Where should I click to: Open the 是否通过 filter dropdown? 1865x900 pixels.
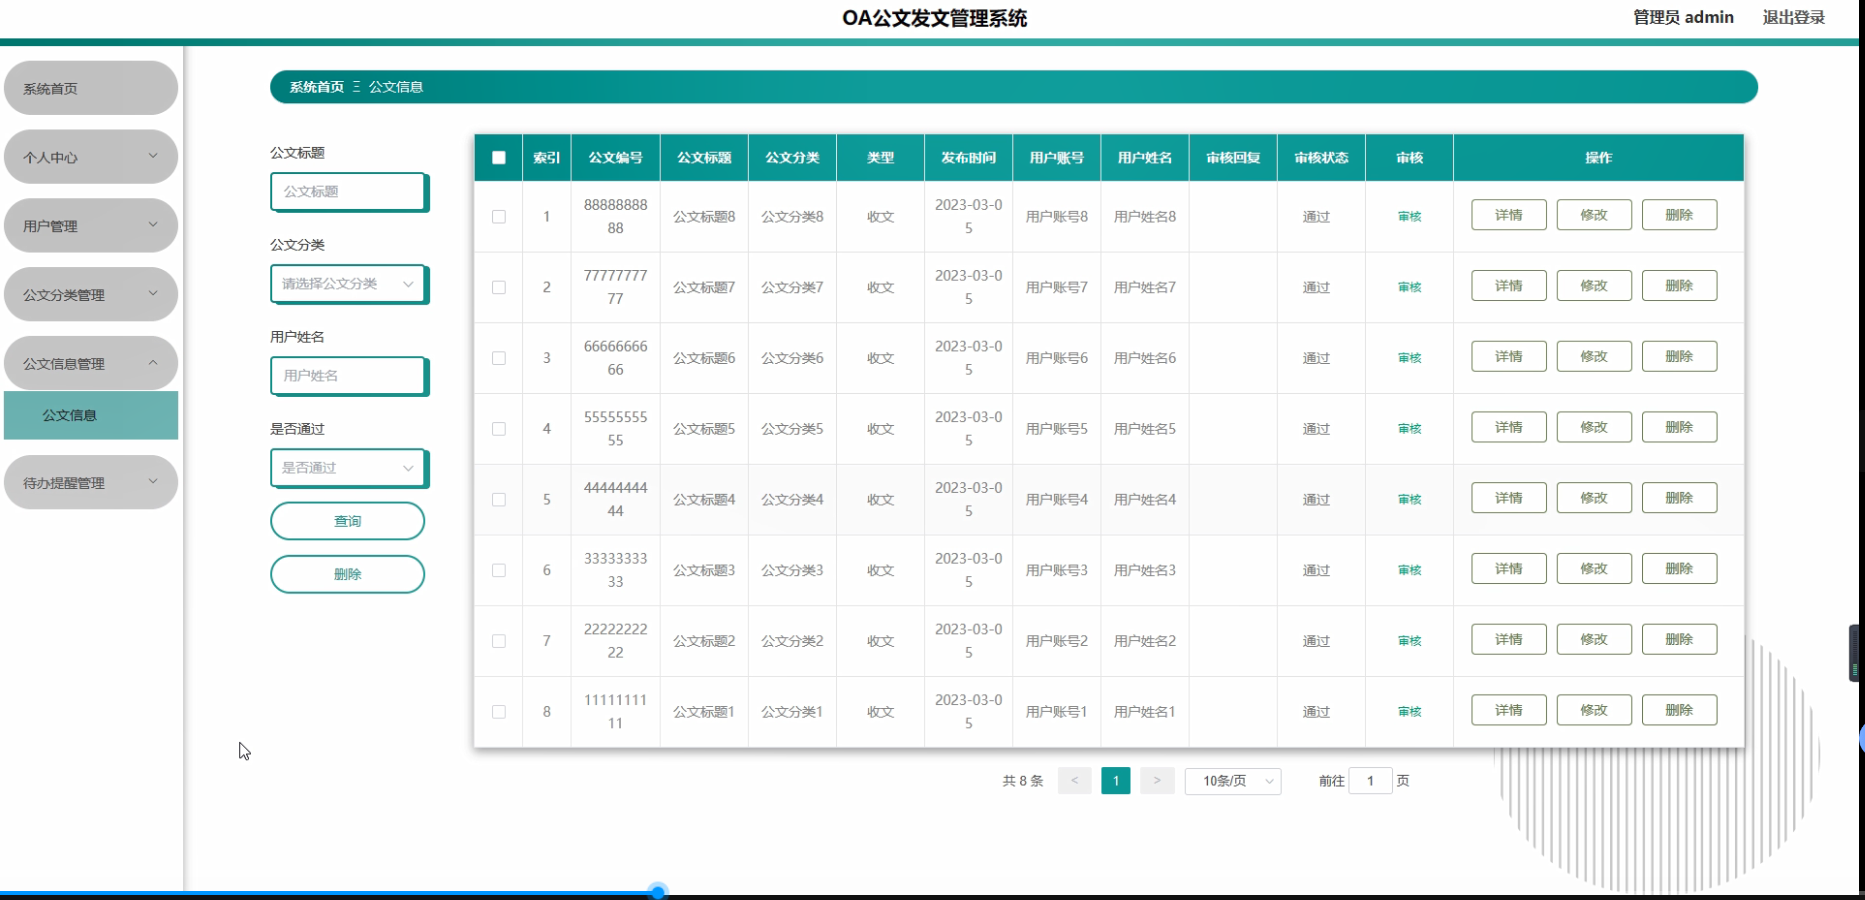click(348, 468)
